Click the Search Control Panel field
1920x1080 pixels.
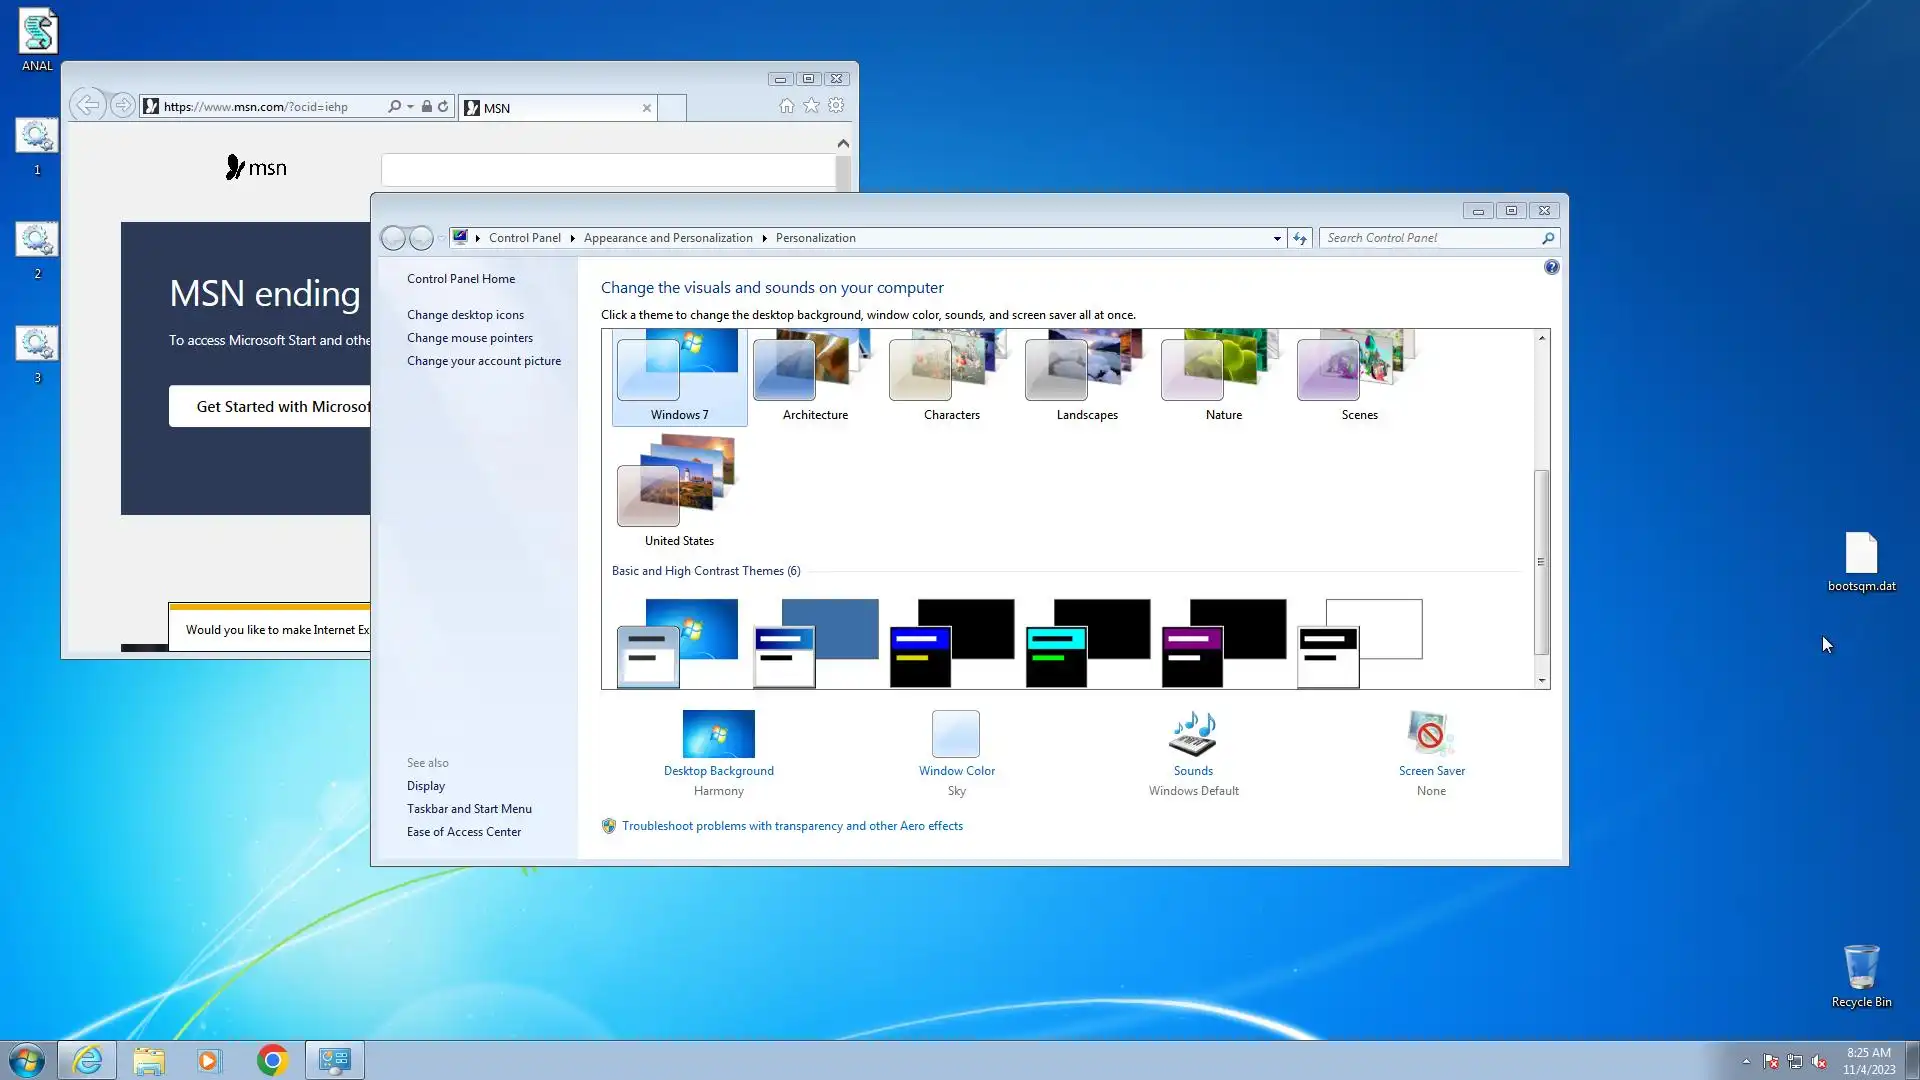1430,238
